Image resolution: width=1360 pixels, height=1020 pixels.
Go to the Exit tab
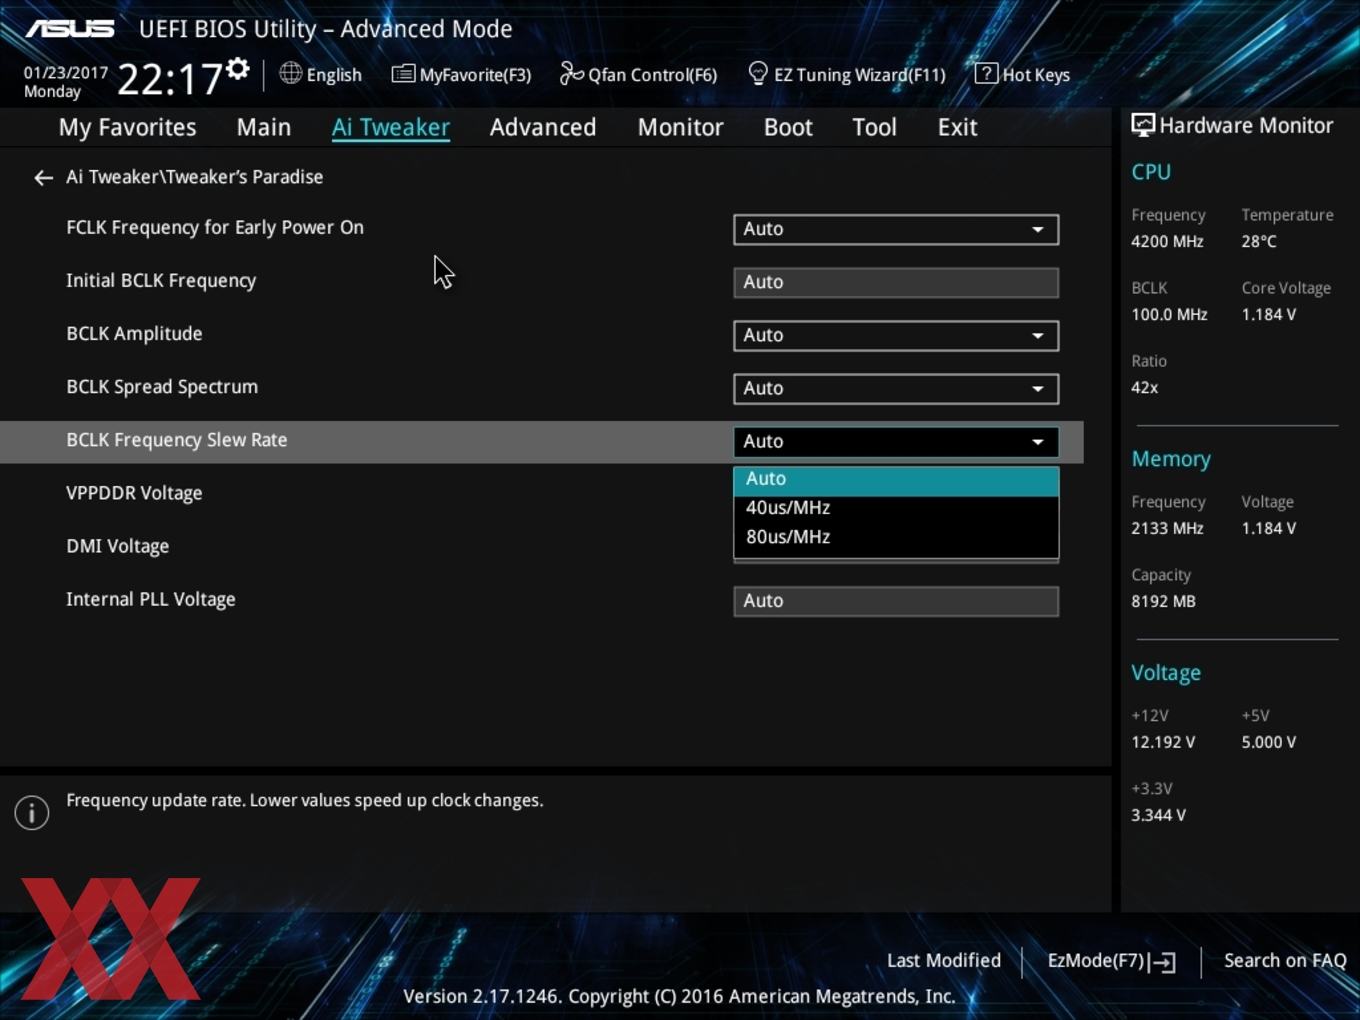957,127
